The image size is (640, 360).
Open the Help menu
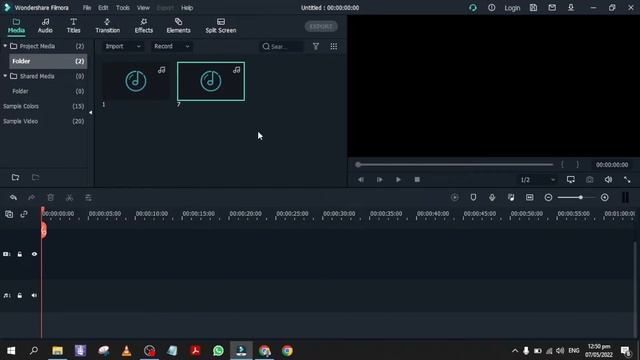tap(187, 8)
